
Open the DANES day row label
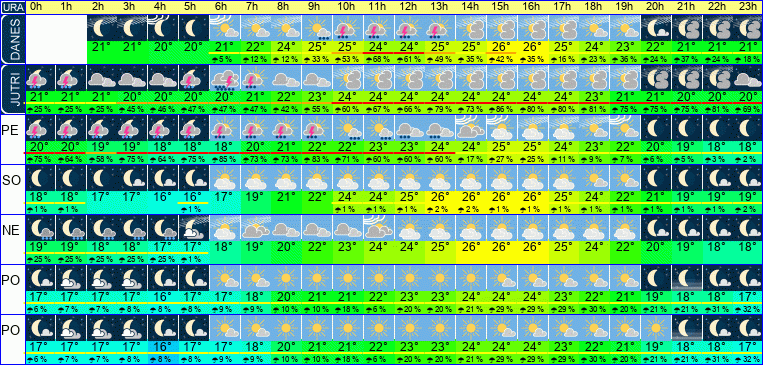[x=12, y=39]
